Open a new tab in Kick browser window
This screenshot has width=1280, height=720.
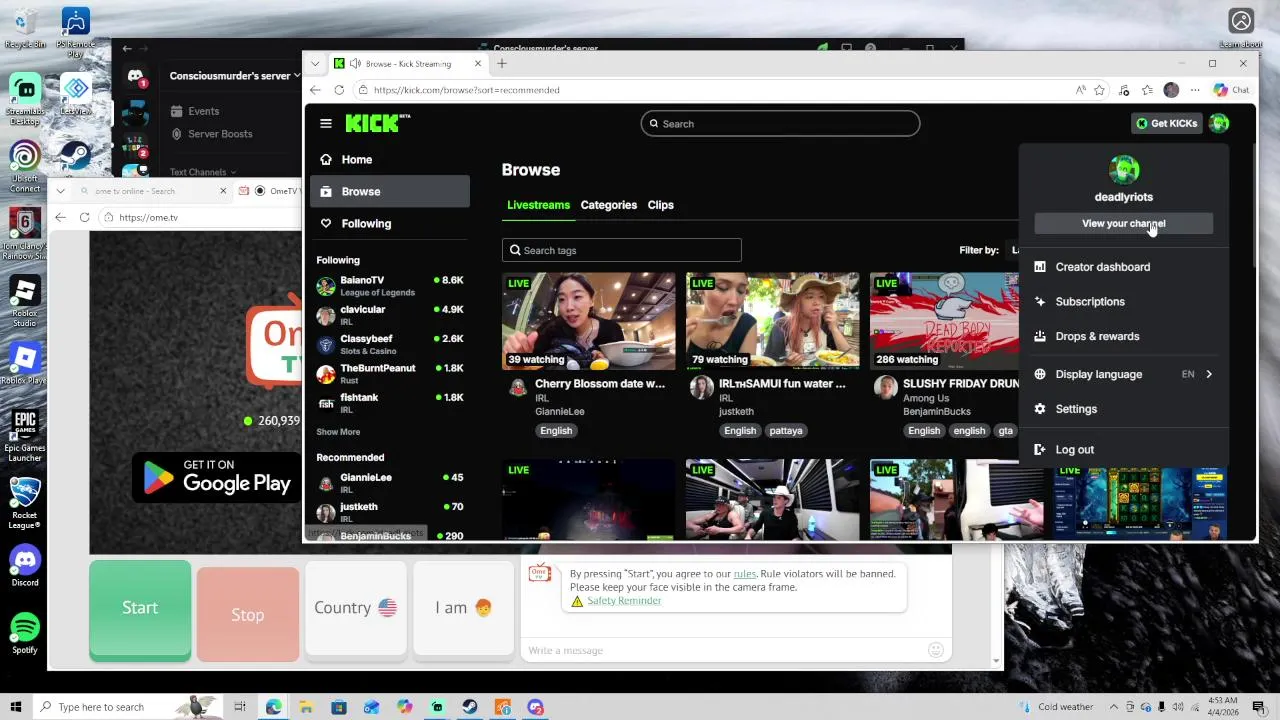(x=502, y=63)
